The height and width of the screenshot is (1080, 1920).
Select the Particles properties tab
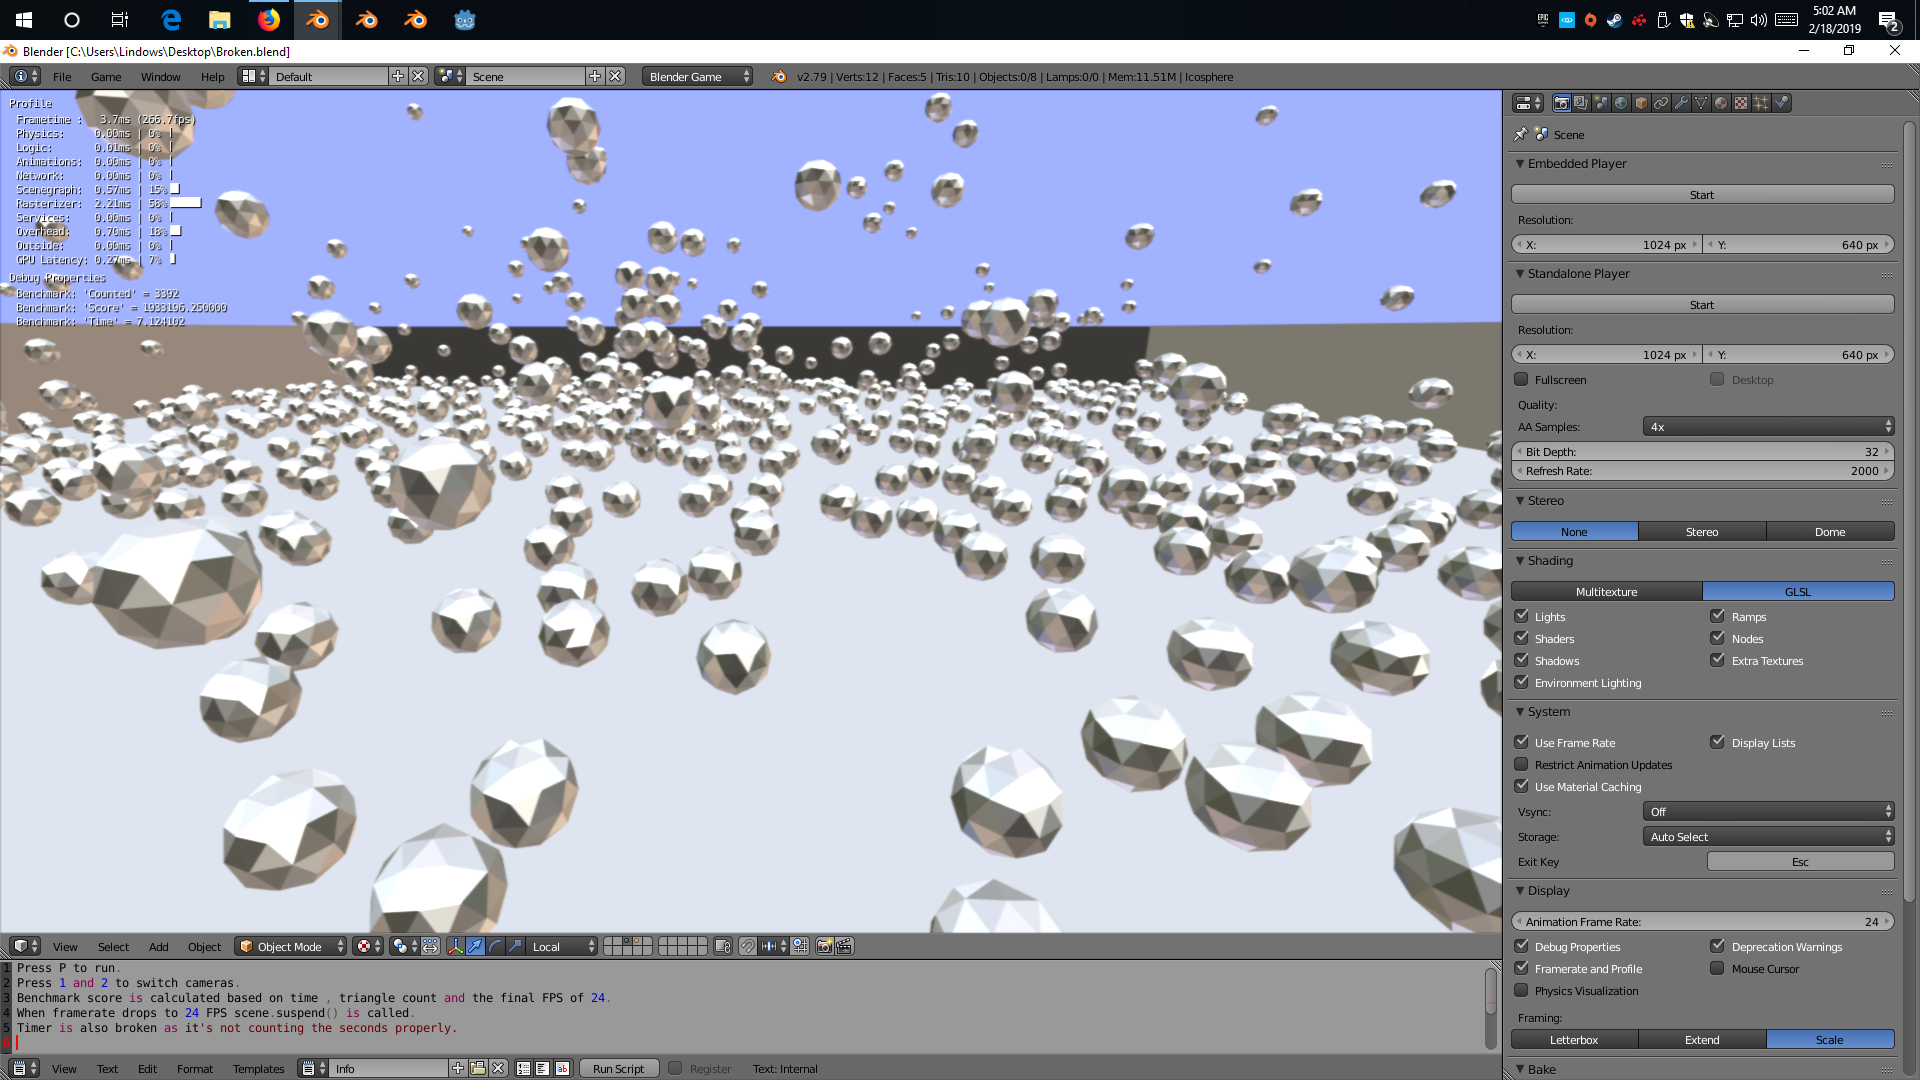(x=1761, y=103)
